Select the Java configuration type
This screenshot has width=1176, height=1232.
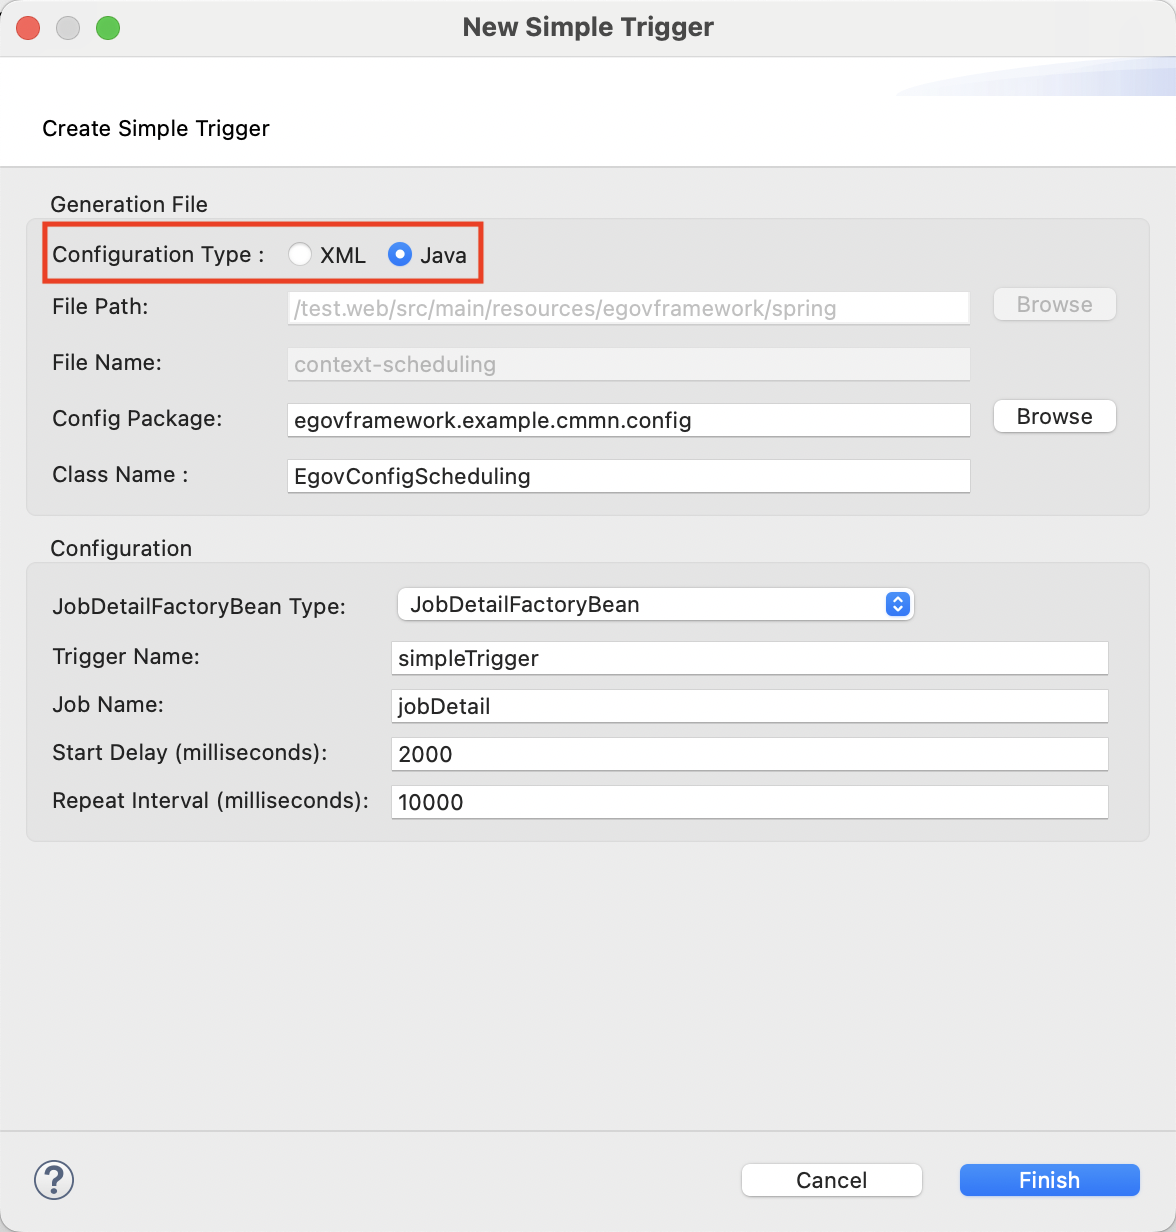(x=400, y=255)
